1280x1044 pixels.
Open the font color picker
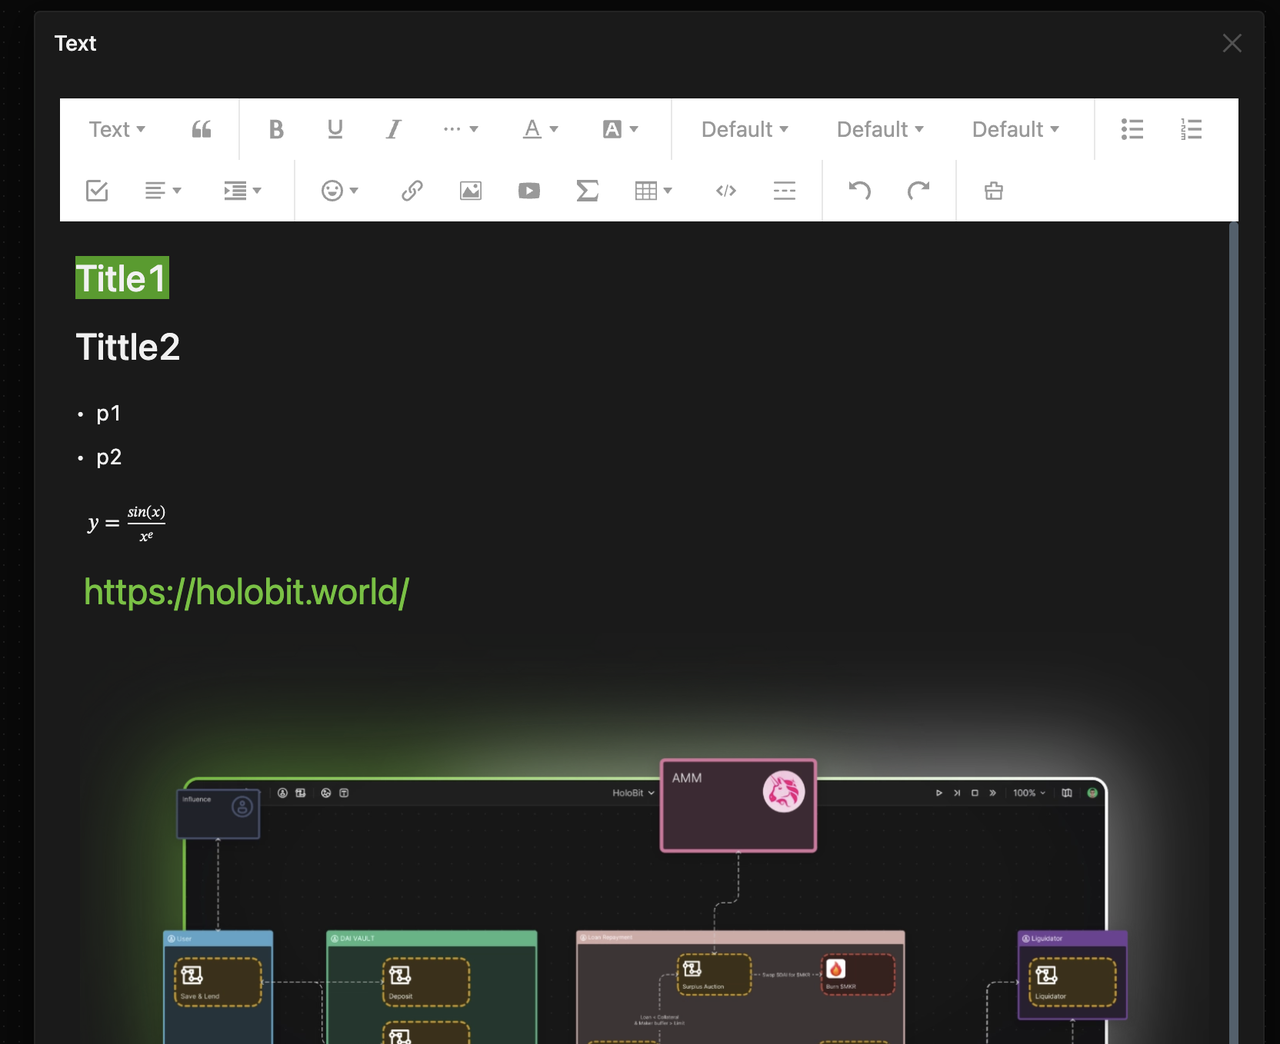click(x=540, y=129)
